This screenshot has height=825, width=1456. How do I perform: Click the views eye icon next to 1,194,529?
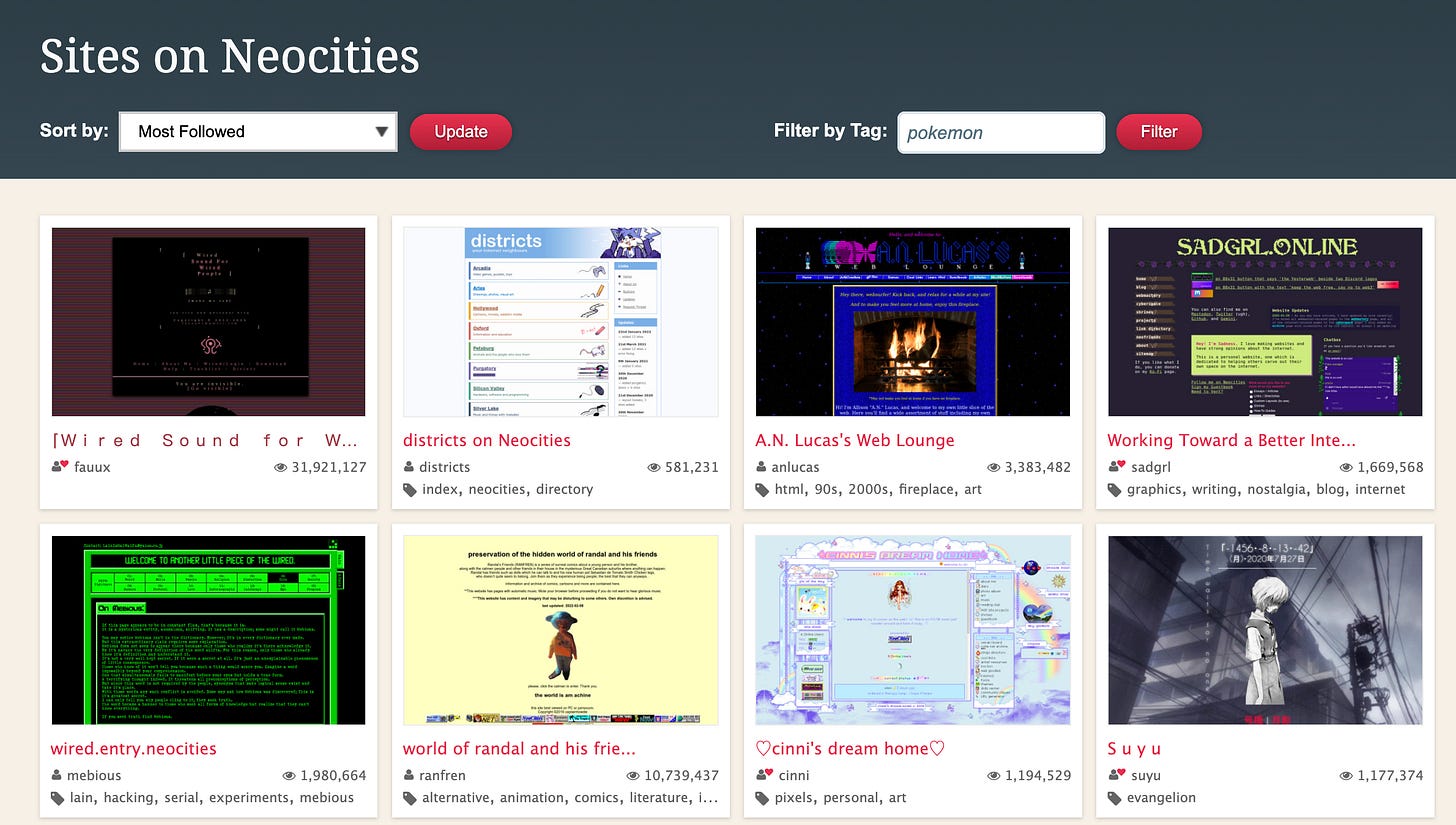(x=994, y=775)
